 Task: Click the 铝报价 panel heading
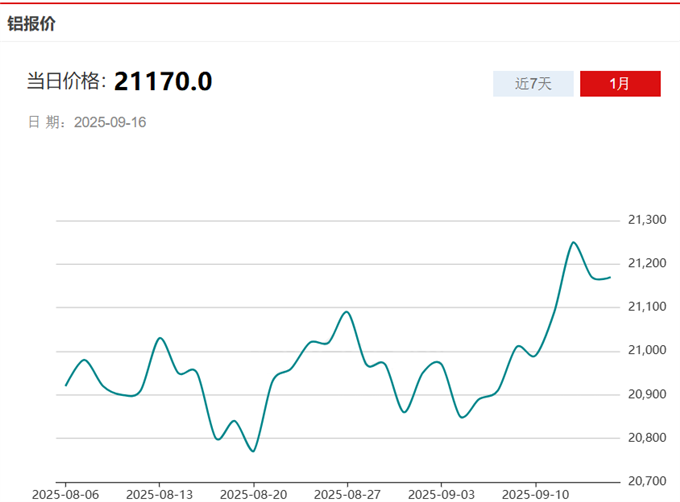[32, 23]
